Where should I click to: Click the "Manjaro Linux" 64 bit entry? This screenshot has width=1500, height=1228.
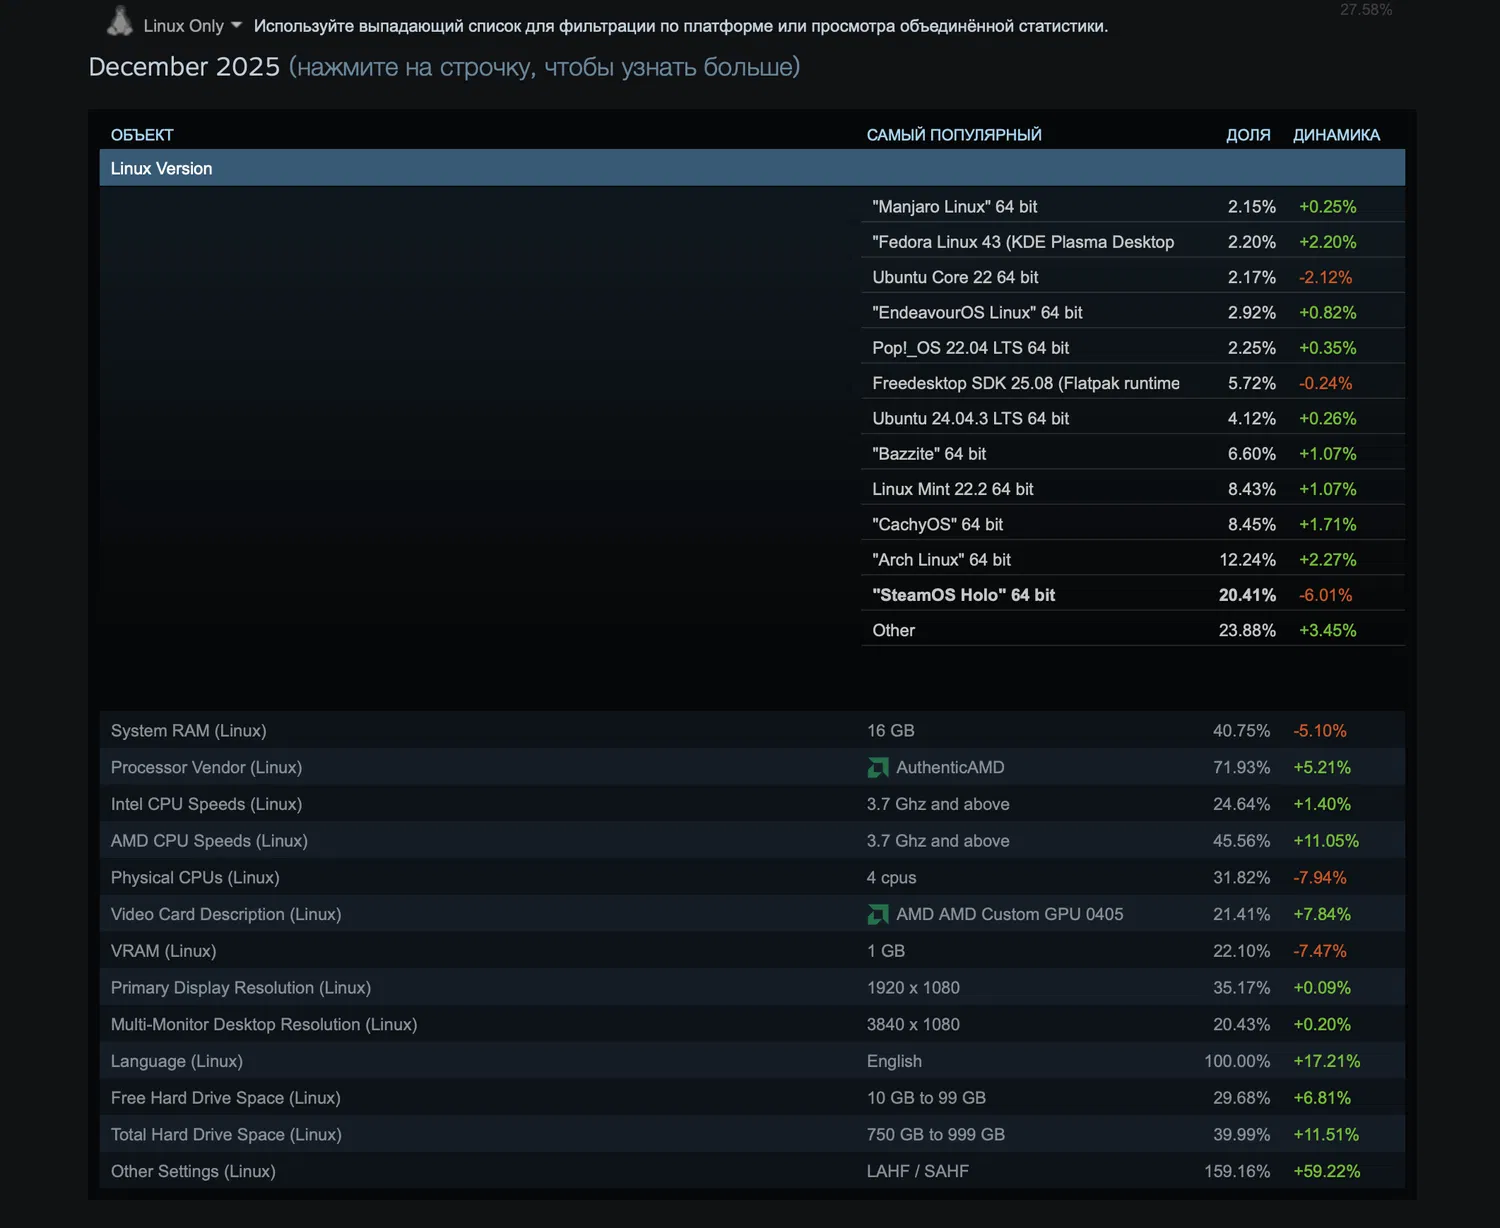coord(955,207)
